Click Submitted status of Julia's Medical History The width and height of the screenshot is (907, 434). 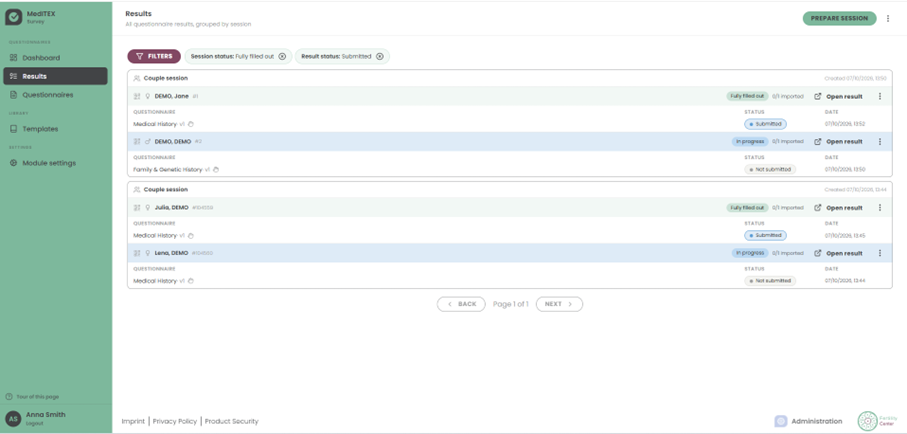[765, 236]
